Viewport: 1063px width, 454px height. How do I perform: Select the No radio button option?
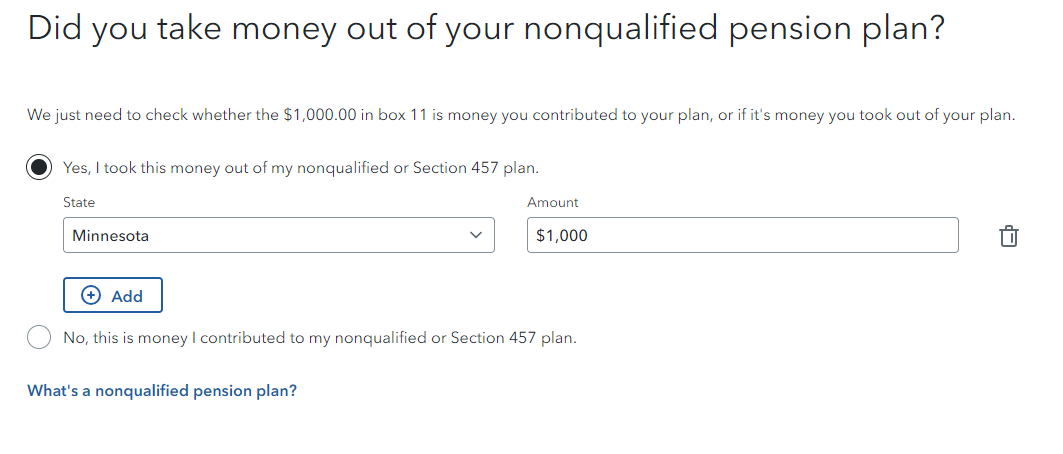pos(39,337)
